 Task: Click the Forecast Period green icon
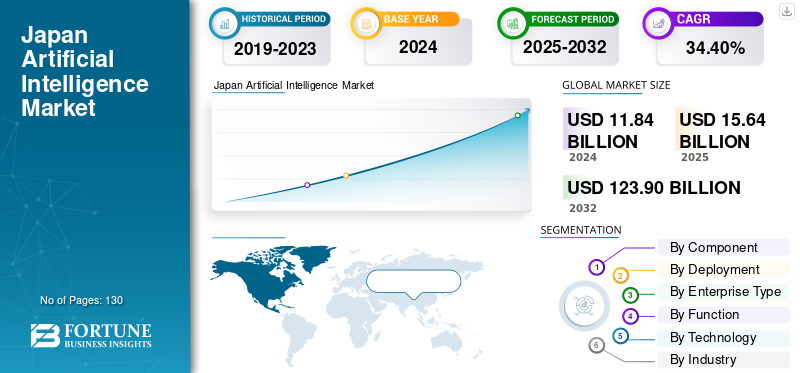[512, 23]
